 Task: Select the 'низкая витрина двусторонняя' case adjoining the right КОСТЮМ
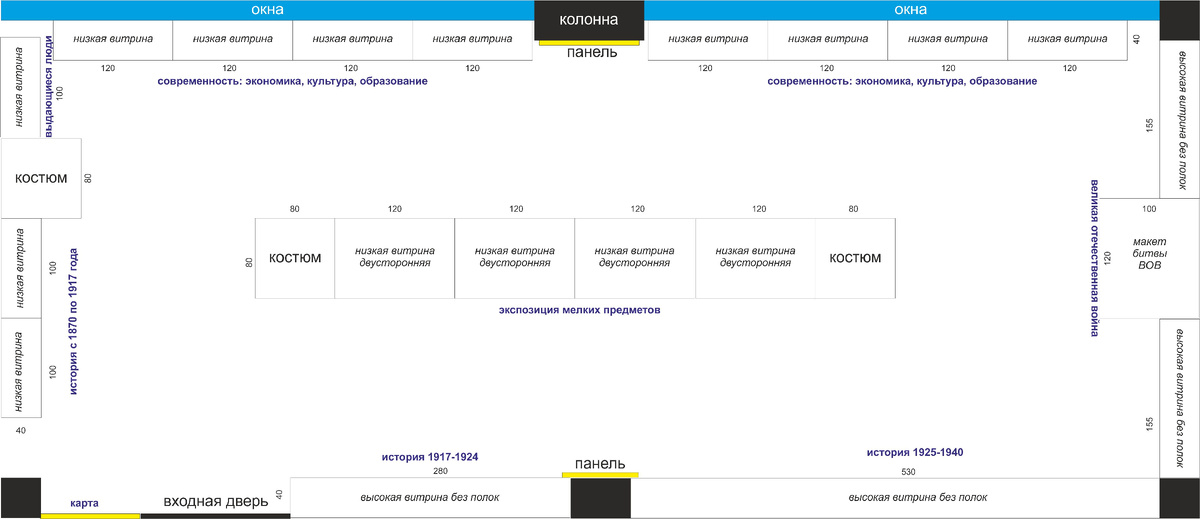pyautogui.click(x=755, y=258)
